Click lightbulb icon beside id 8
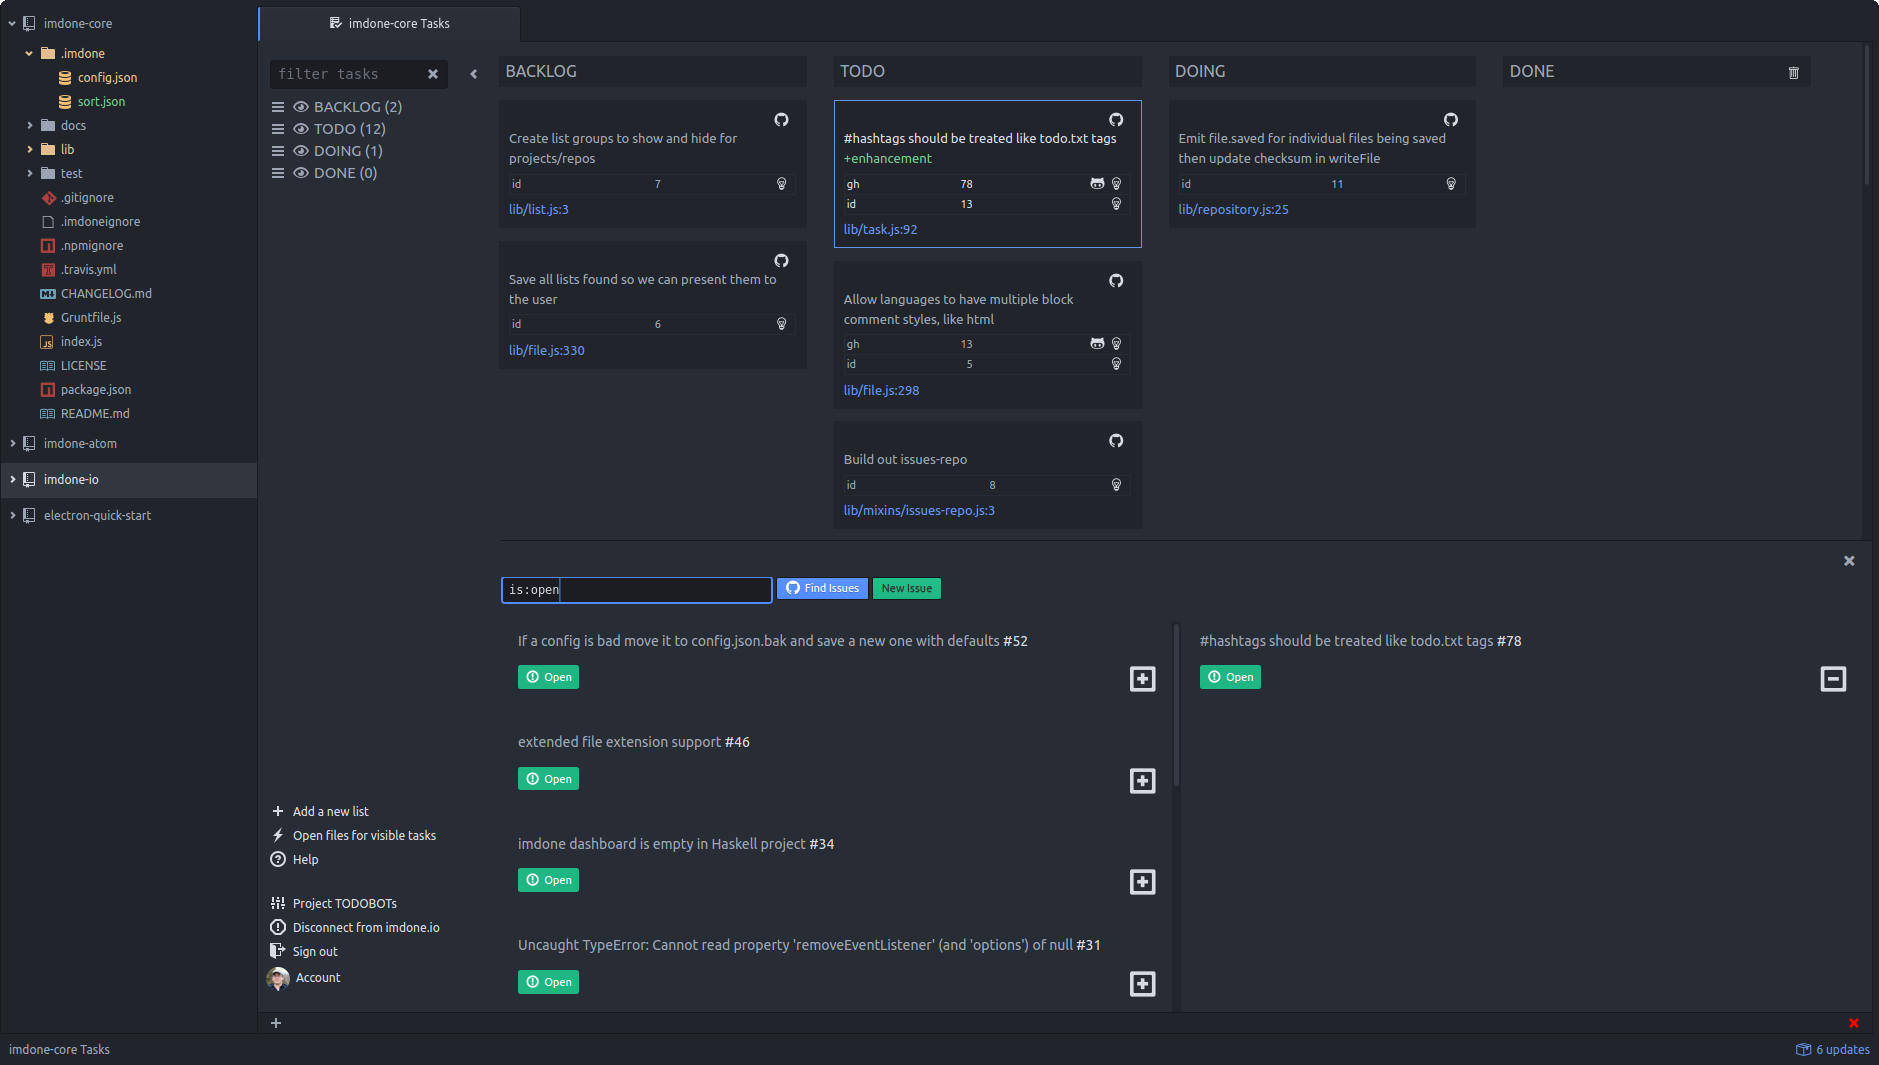The image size is (1879, 1065). click(1116, 485)
